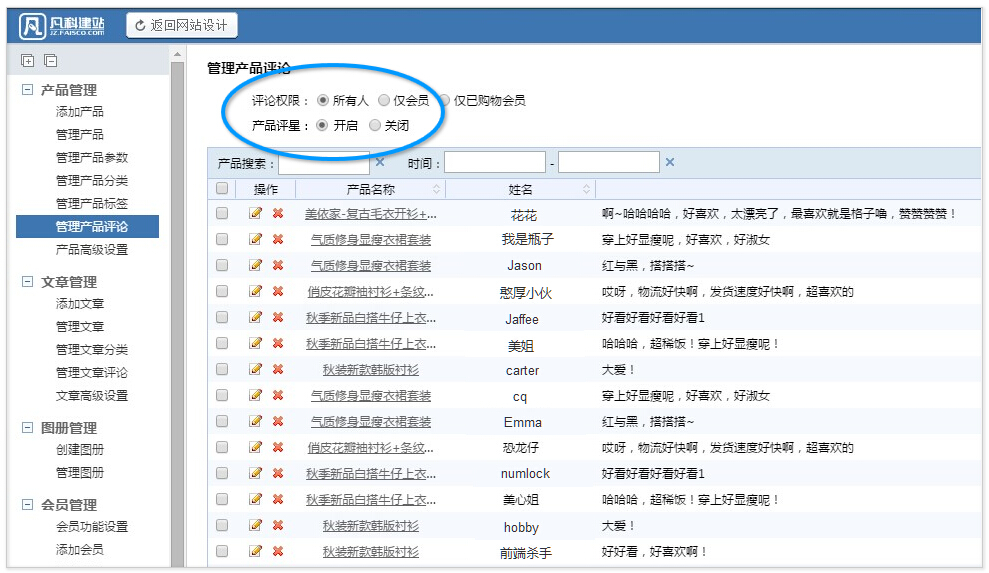Click the red delete icon for Jason's comment
The image size is (989, 573).
coord(278,265)
